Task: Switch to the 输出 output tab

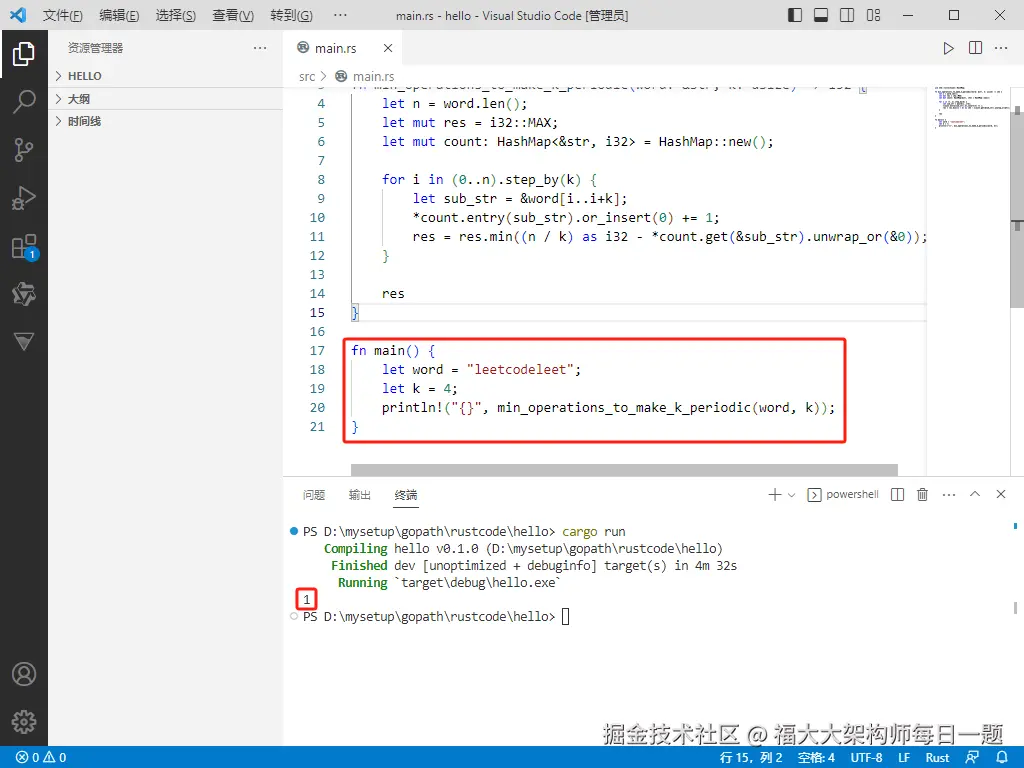Action: (359, 495)
